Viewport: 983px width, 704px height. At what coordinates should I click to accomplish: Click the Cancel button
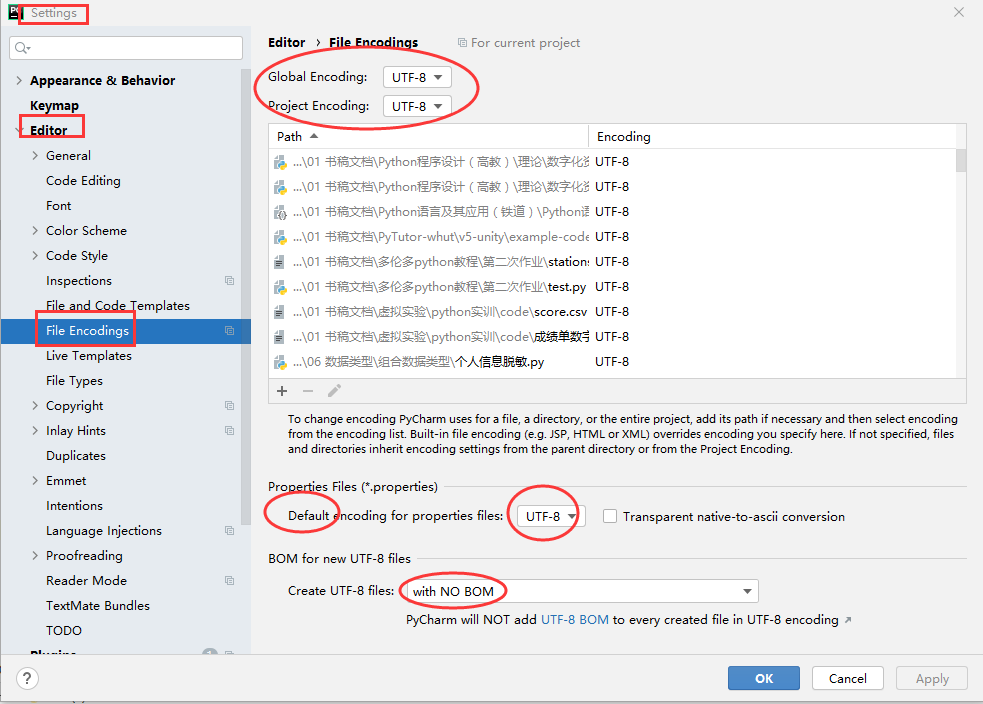pyautogui.click(x=848, y=678)
